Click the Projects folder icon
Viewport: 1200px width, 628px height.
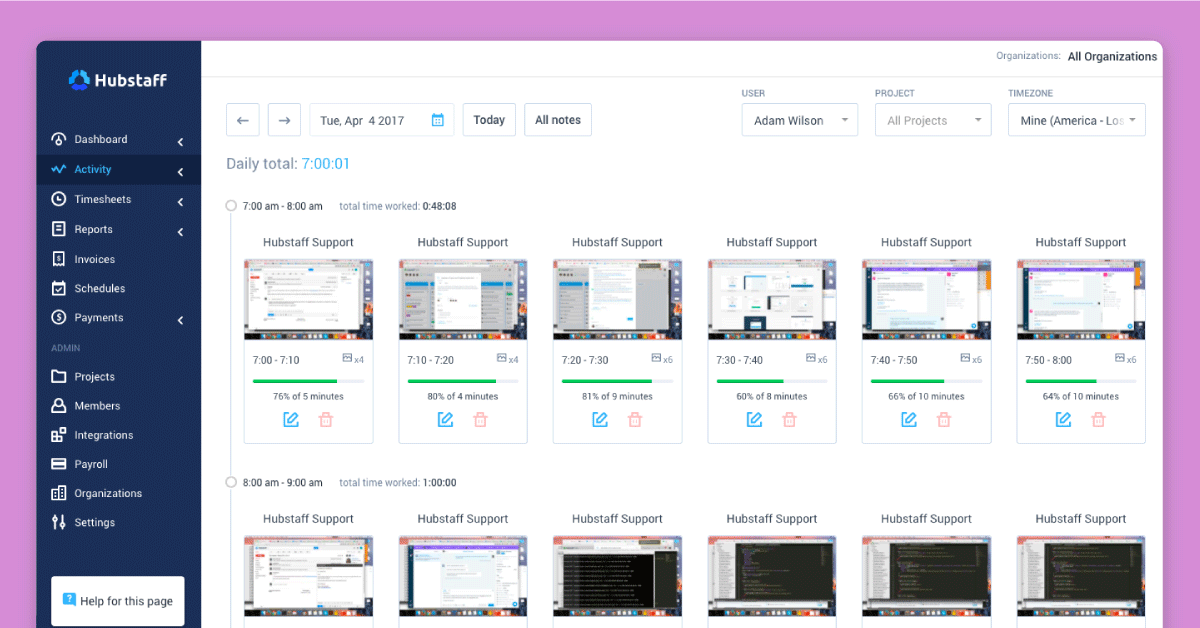click(x=58, y=377)
